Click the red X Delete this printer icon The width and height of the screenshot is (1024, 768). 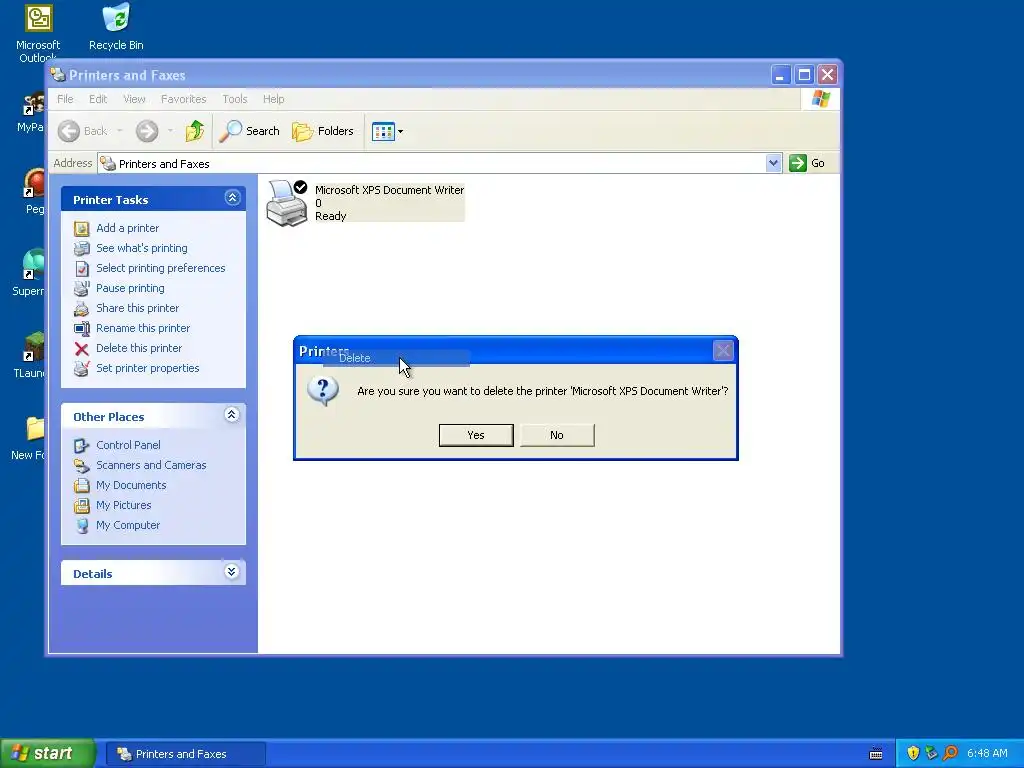click(x=82, y=349)
